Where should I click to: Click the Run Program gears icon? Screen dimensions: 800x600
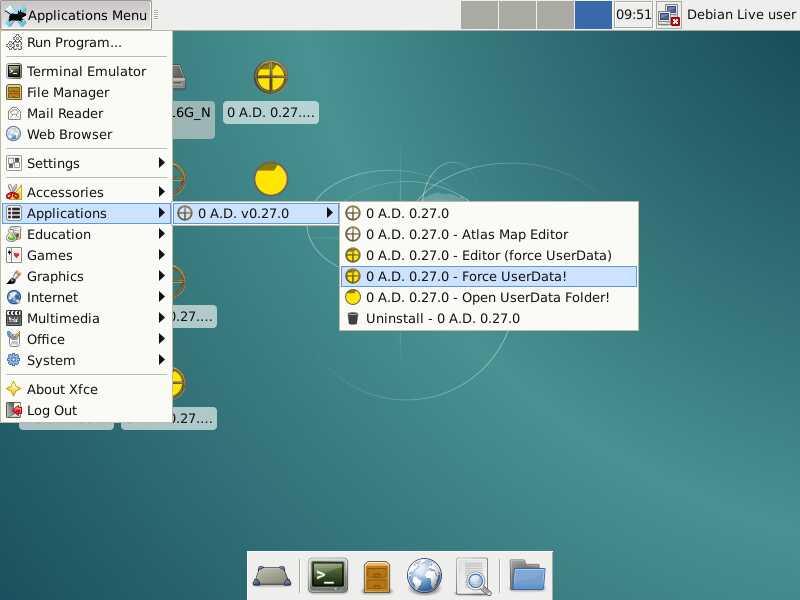[14, 43]
